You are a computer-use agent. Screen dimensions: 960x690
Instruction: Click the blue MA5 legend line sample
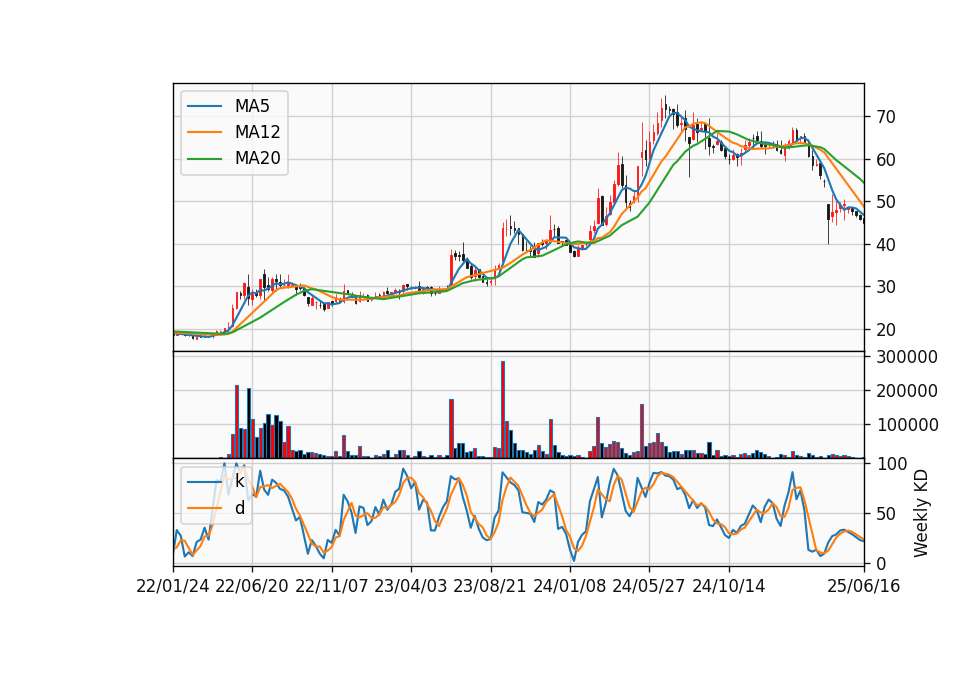point(204,106)
